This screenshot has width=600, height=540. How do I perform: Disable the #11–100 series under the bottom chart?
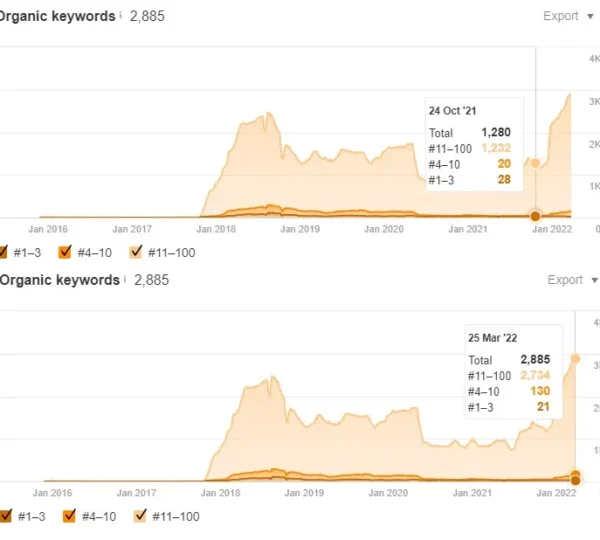coord(140,516)
